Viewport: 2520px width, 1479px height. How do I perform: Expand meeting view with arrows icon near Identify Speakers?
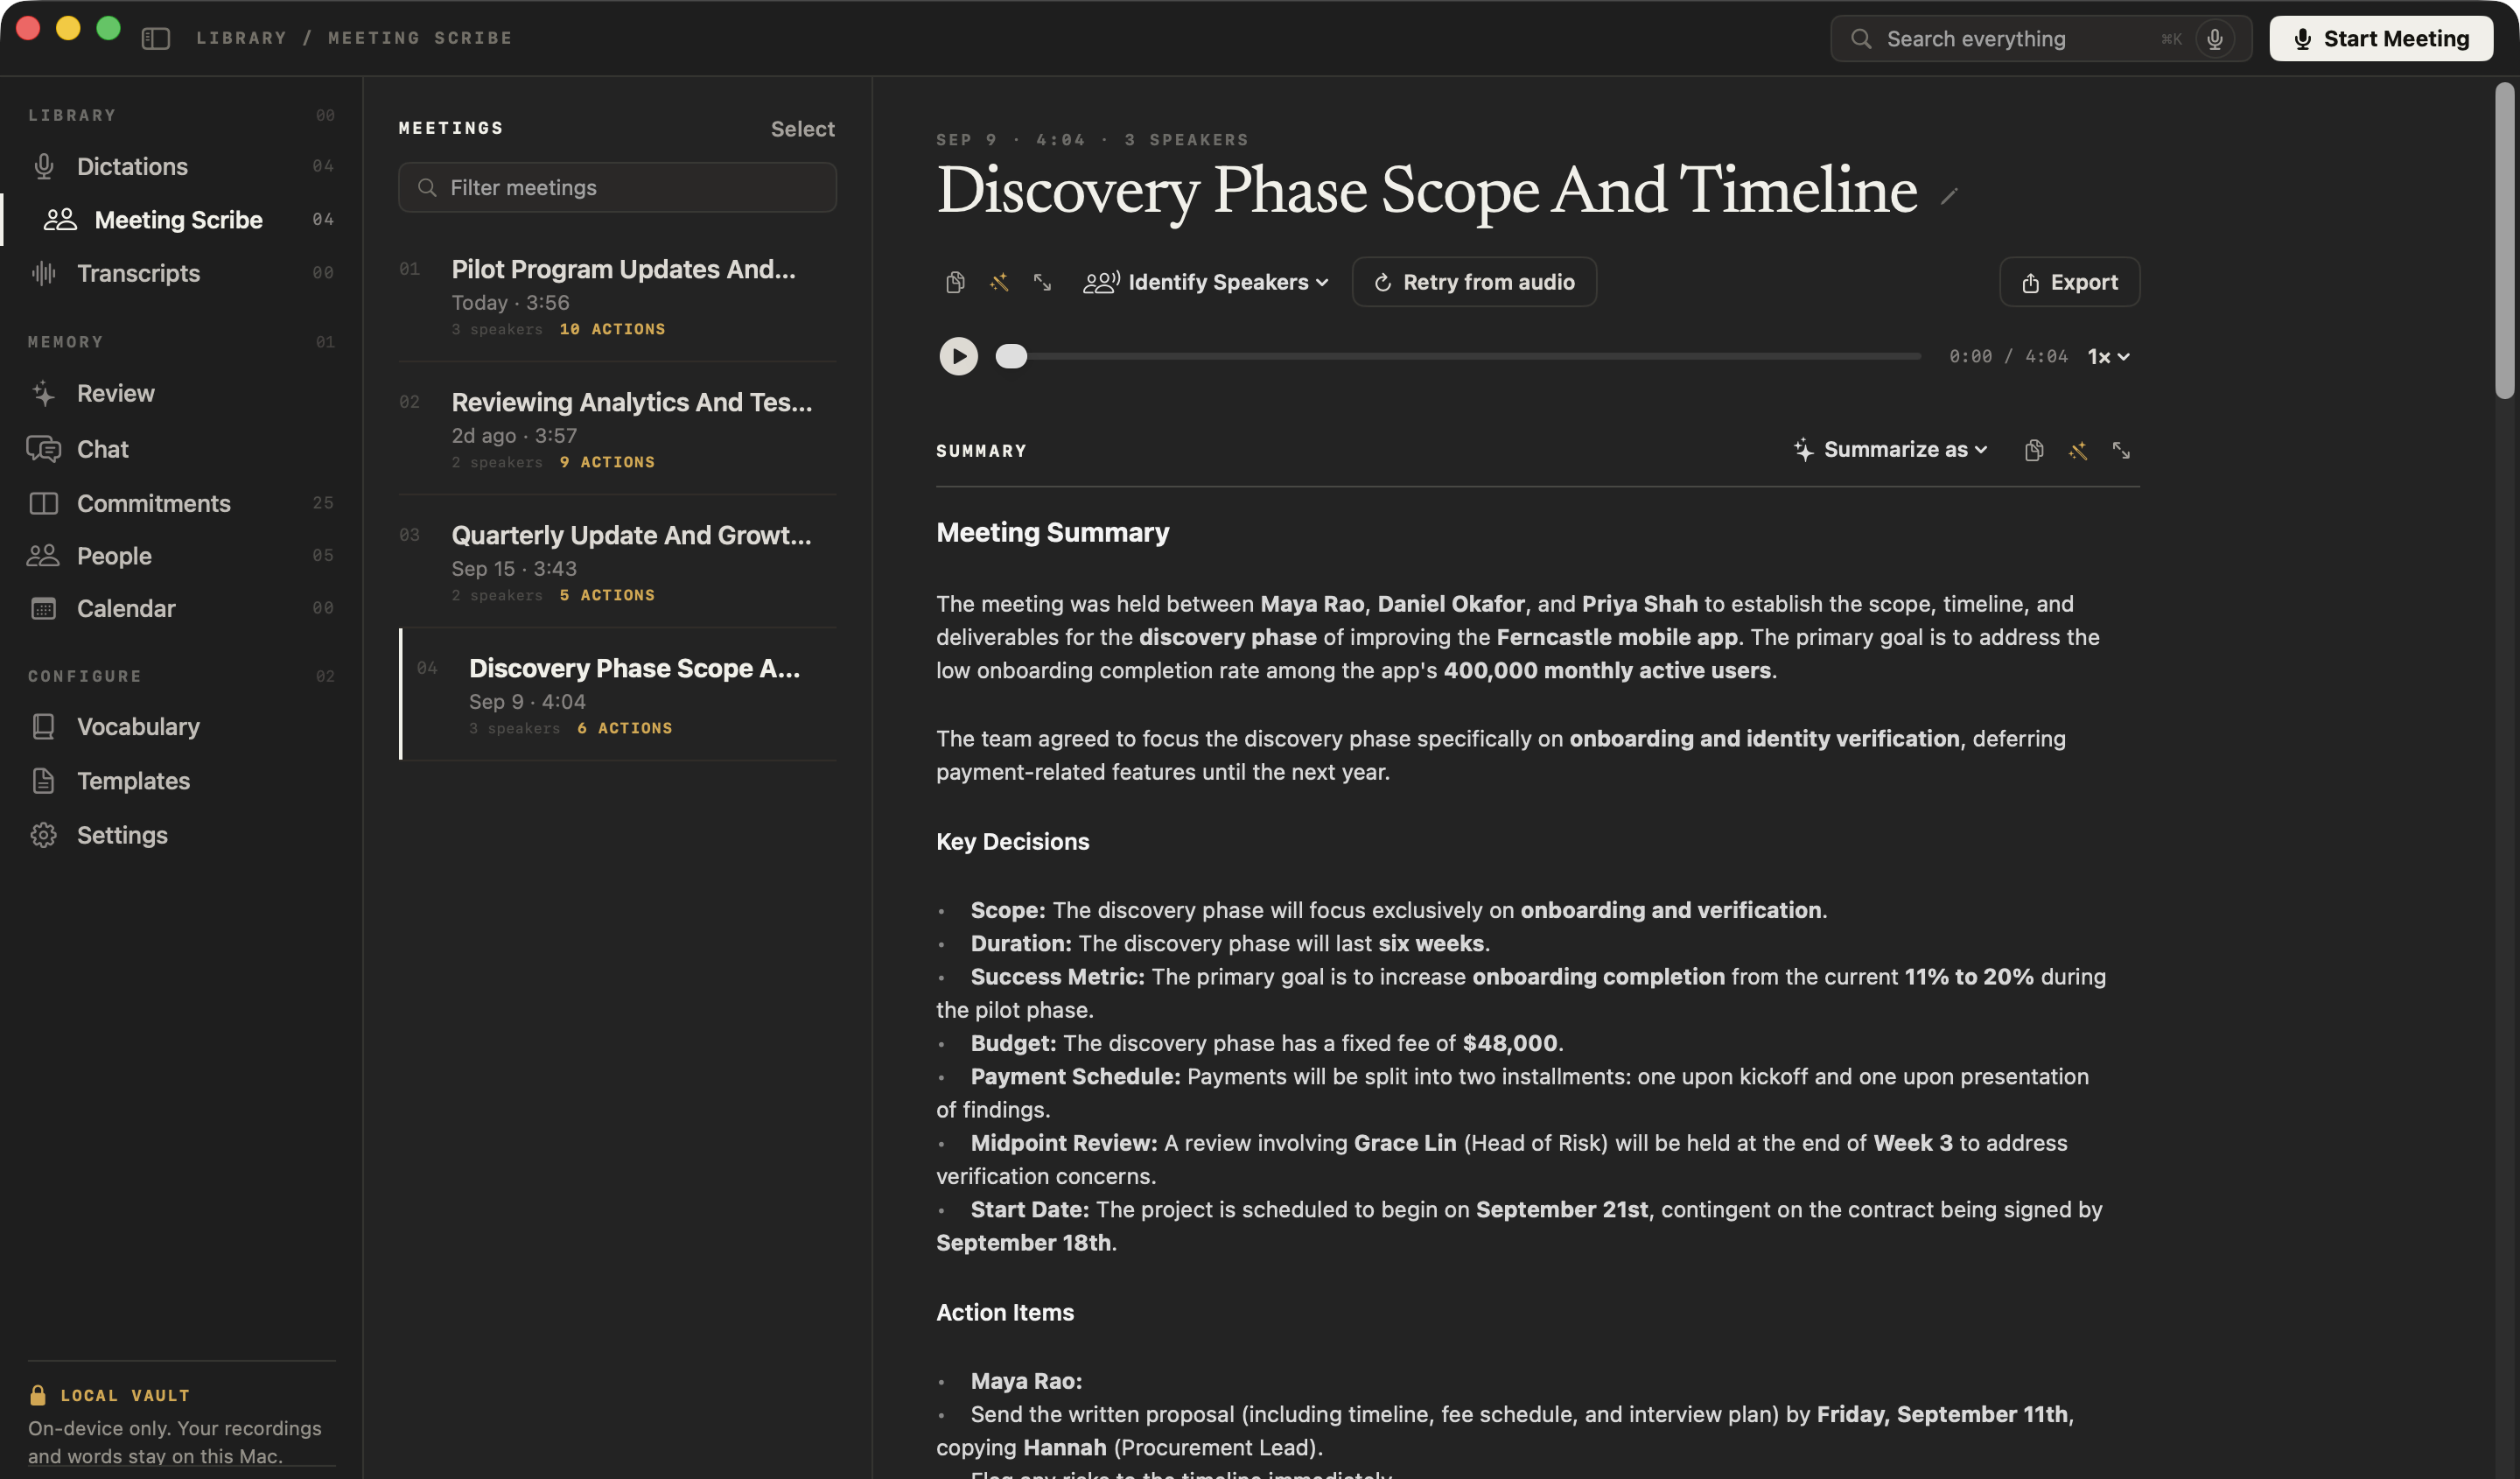1042,283
